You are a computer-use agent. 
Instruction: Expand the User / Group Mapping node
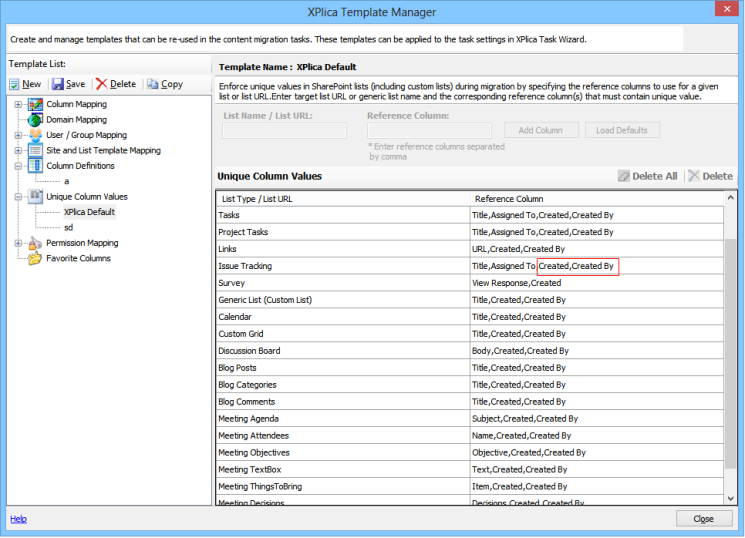click(x=18, y=135)
